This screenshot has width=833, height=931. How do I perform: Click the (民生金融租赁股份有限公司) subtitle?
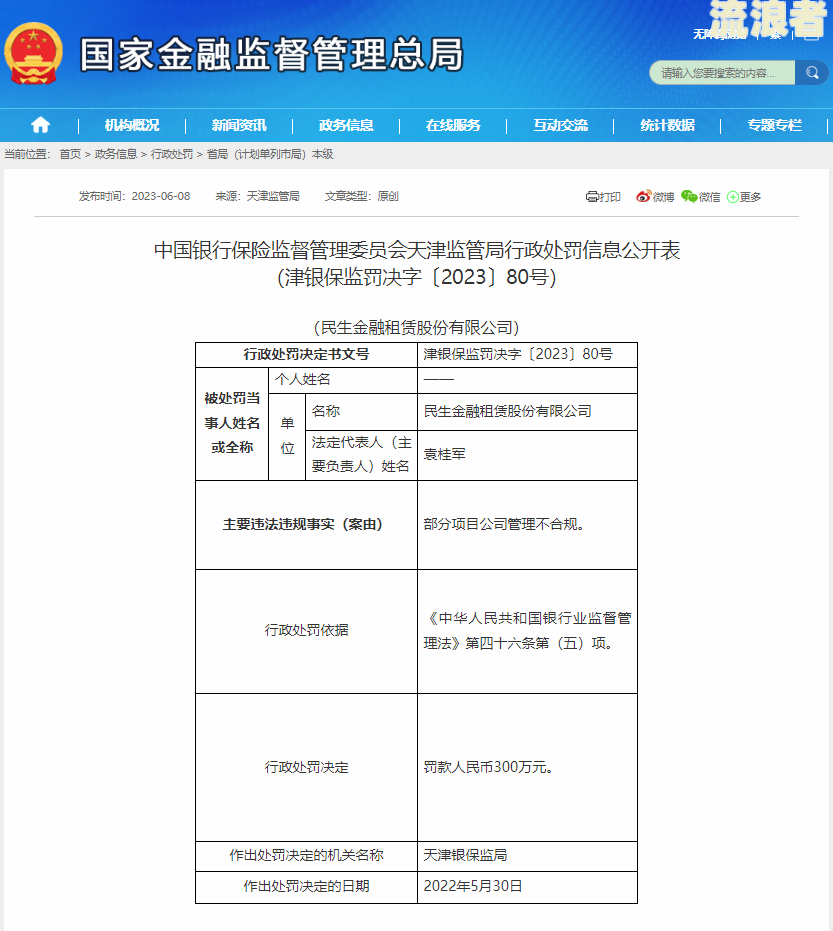[417, 327]
